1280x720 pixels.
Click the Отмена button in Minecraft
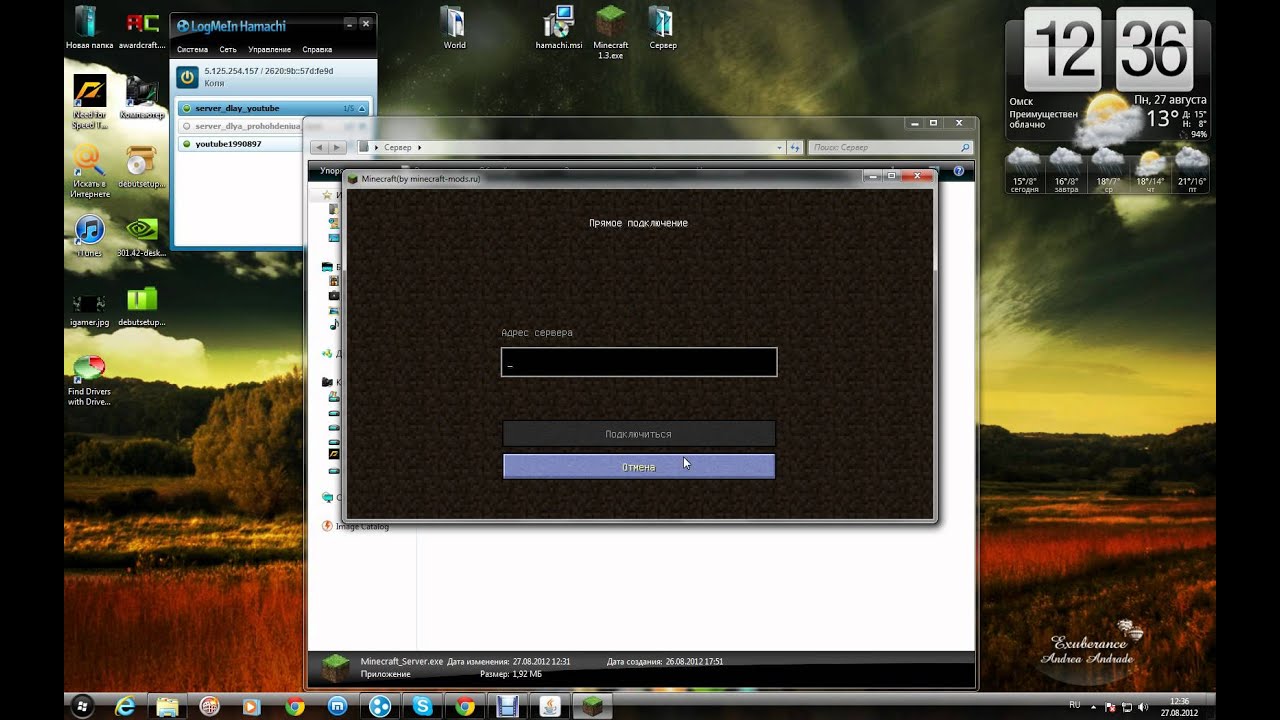pos(639,467)
